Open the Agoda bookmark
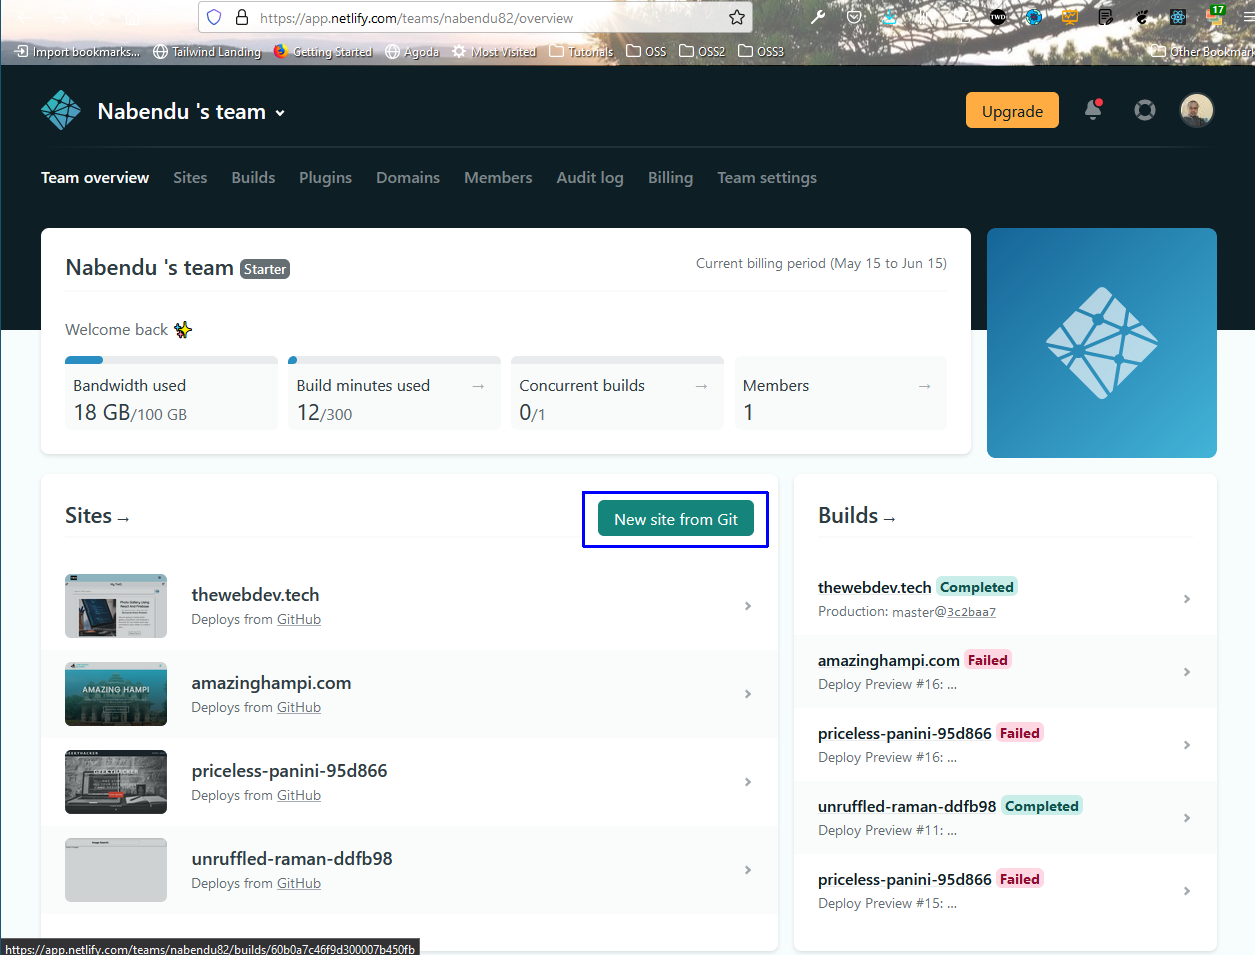 [412, 51]
